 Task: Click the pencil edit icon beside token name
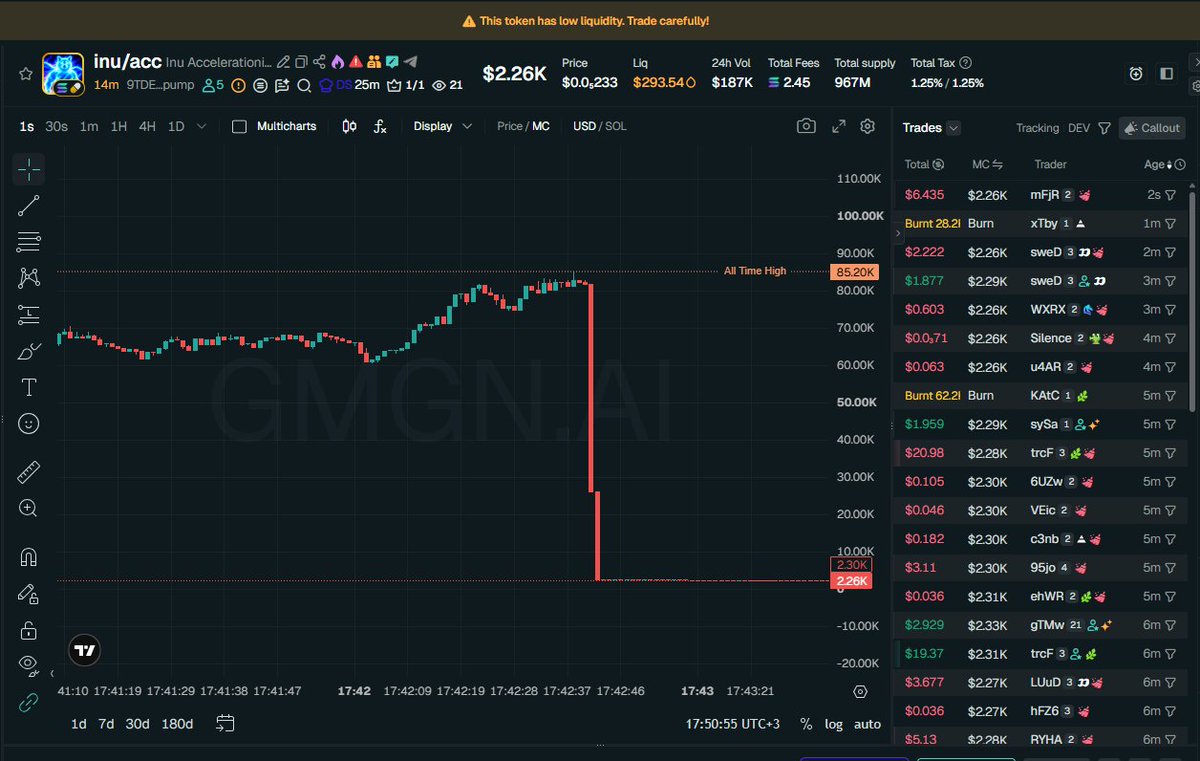coord(284,62)
